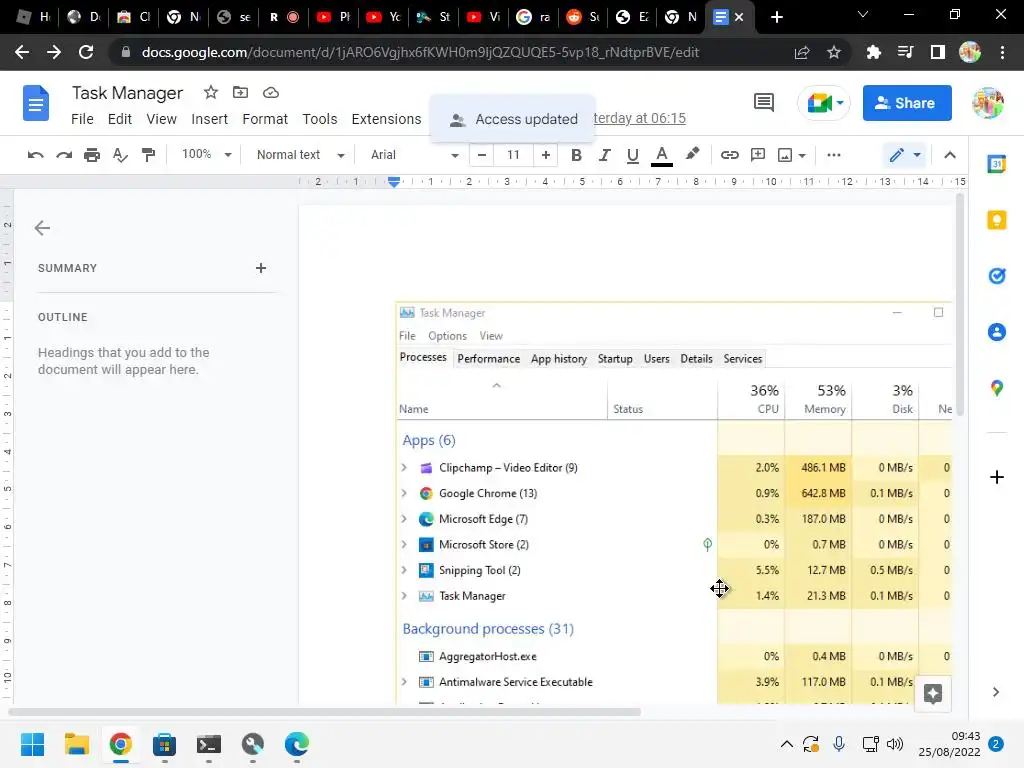The height and width of the screenshot is (768, 1024).
Task: Click the font size field showing 11
Action: tap(513, 155)
